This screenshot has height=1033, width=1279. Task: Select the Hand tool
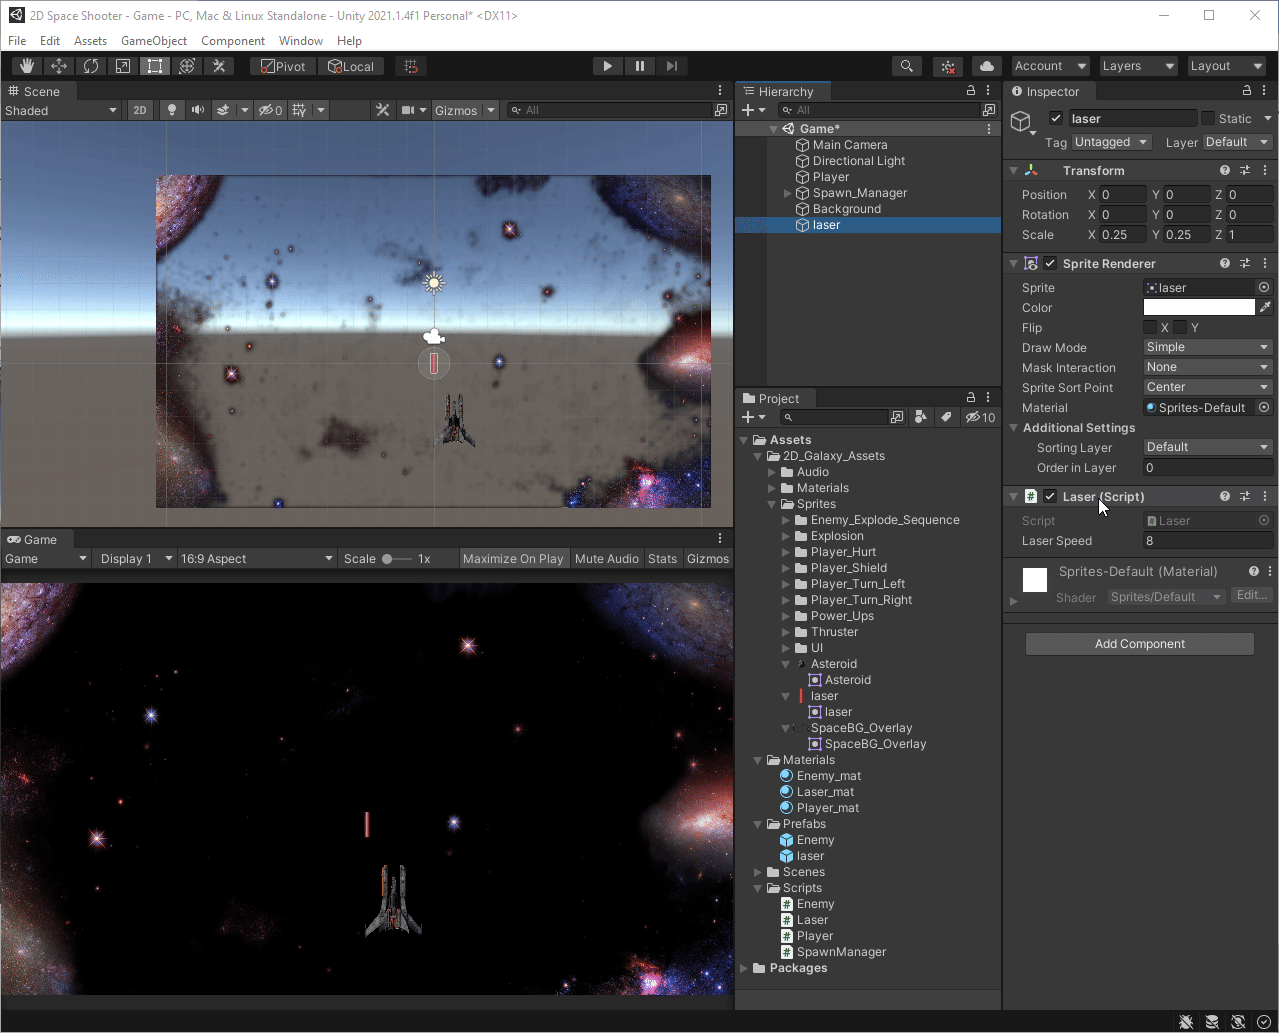tap(27, 66)
